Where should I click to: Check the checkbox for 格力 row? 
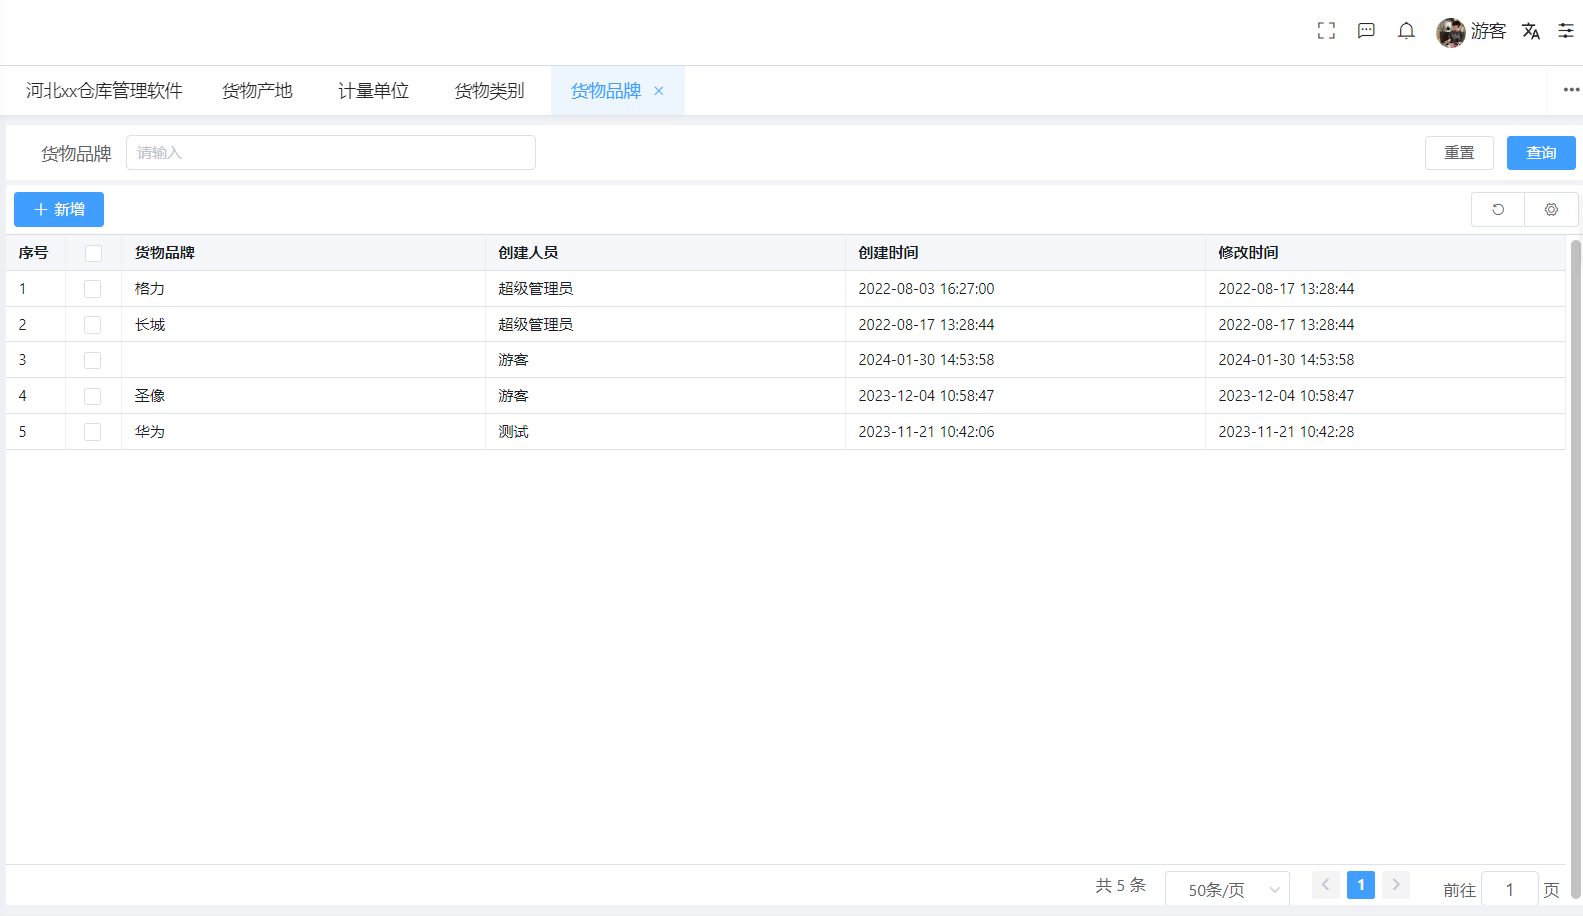click(93, 289)
